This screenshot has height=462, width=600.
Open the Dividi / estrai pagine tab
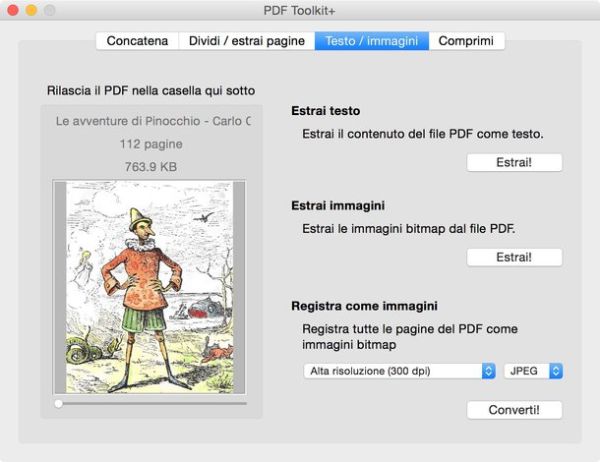[247, 41]
